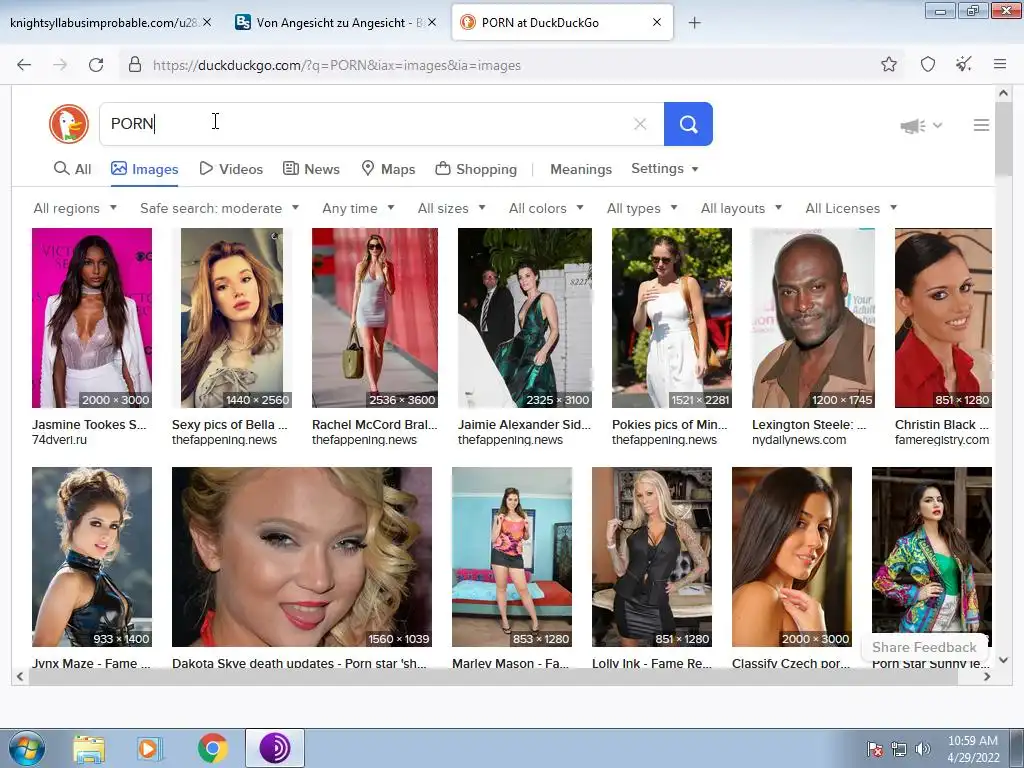
Task: Expand the All regions dropdown
Action: coord(75,208)
